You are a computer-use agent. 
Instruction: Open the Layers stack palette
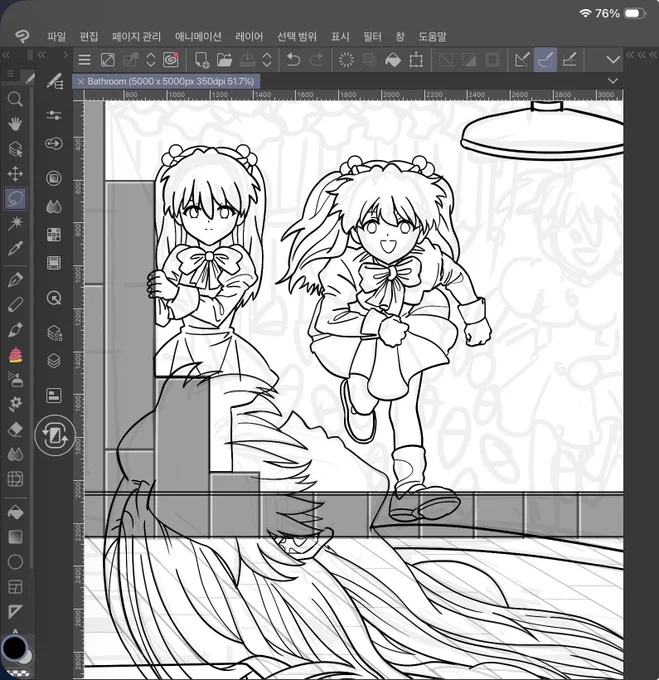(x=54, y=361)
